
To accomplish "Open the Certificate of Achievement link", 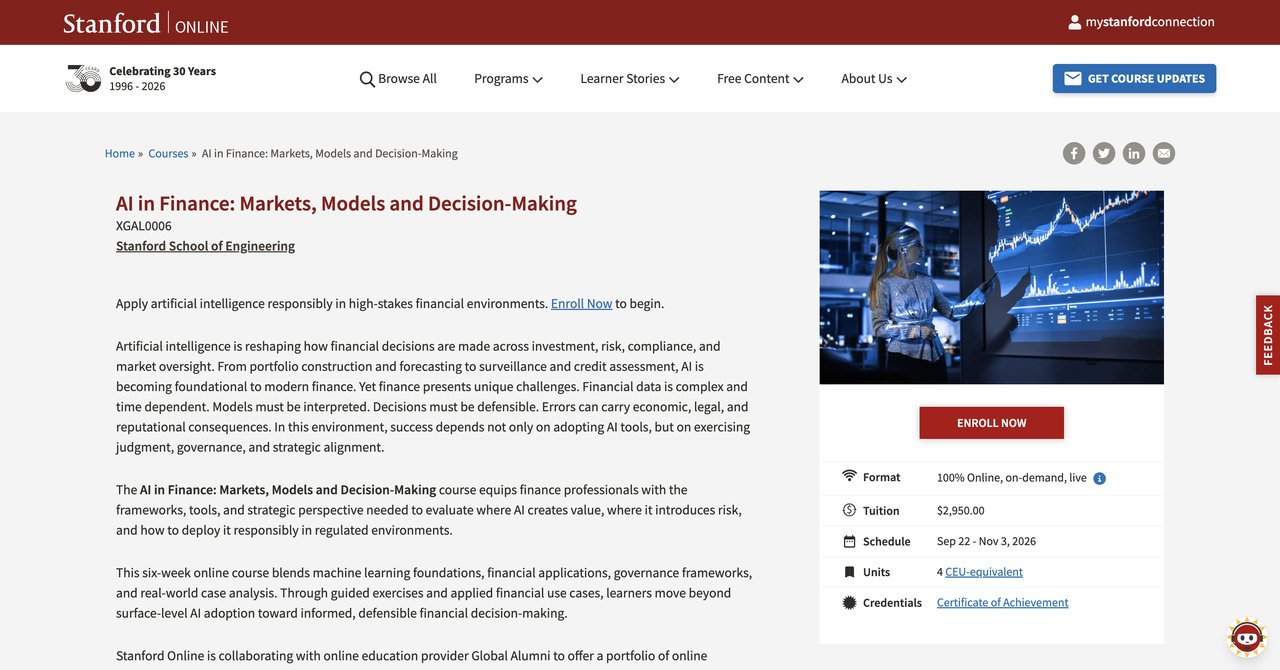I will 1002,603.
